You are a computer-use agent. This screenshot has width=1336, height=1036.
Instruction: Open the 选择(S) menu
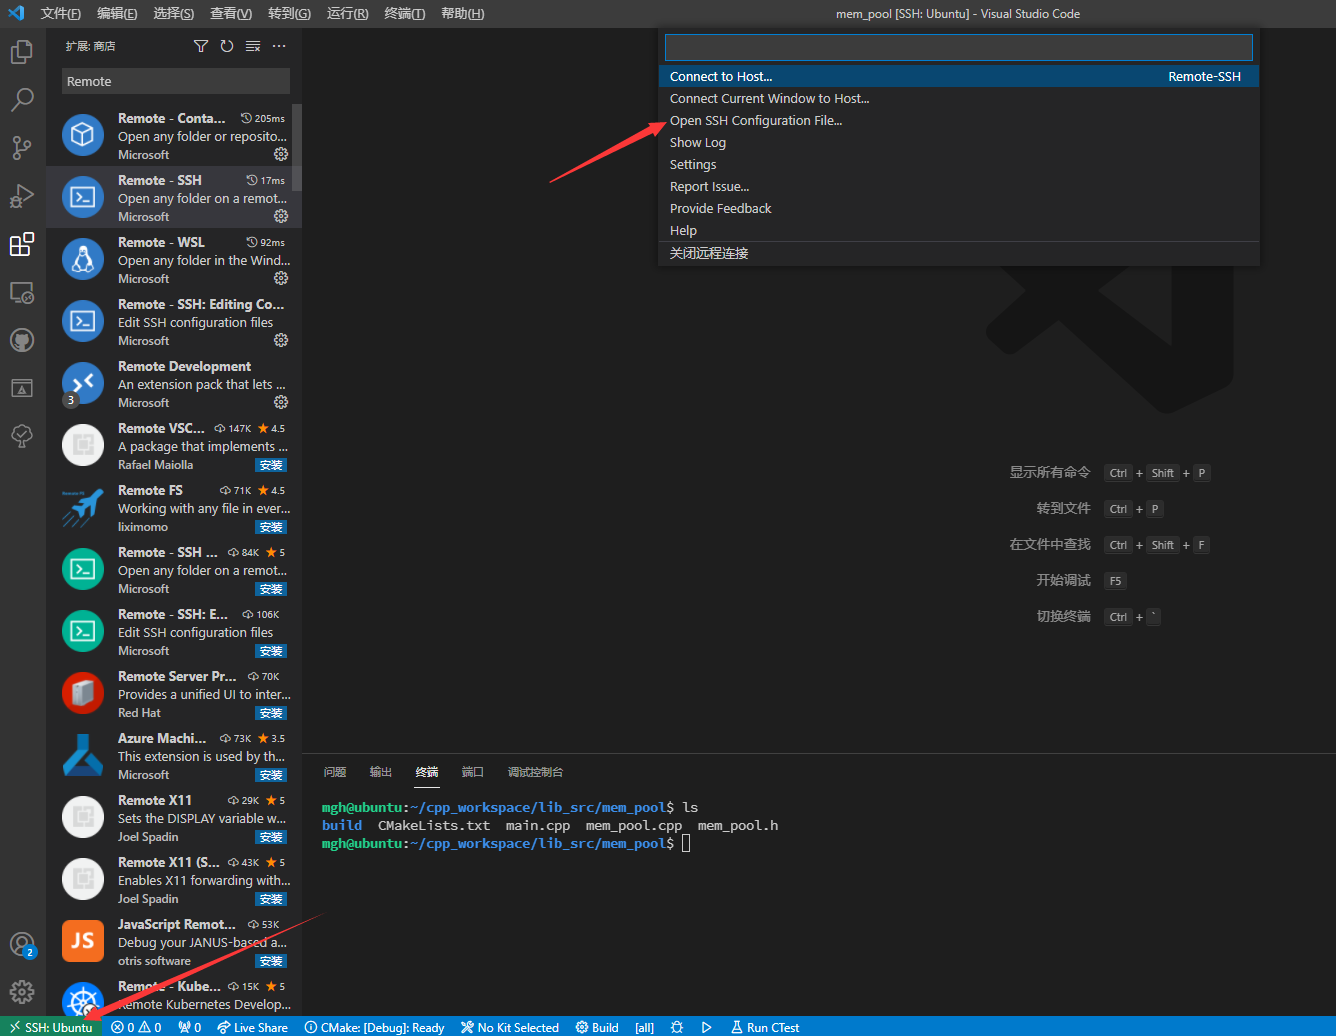[x=174, y=13]
